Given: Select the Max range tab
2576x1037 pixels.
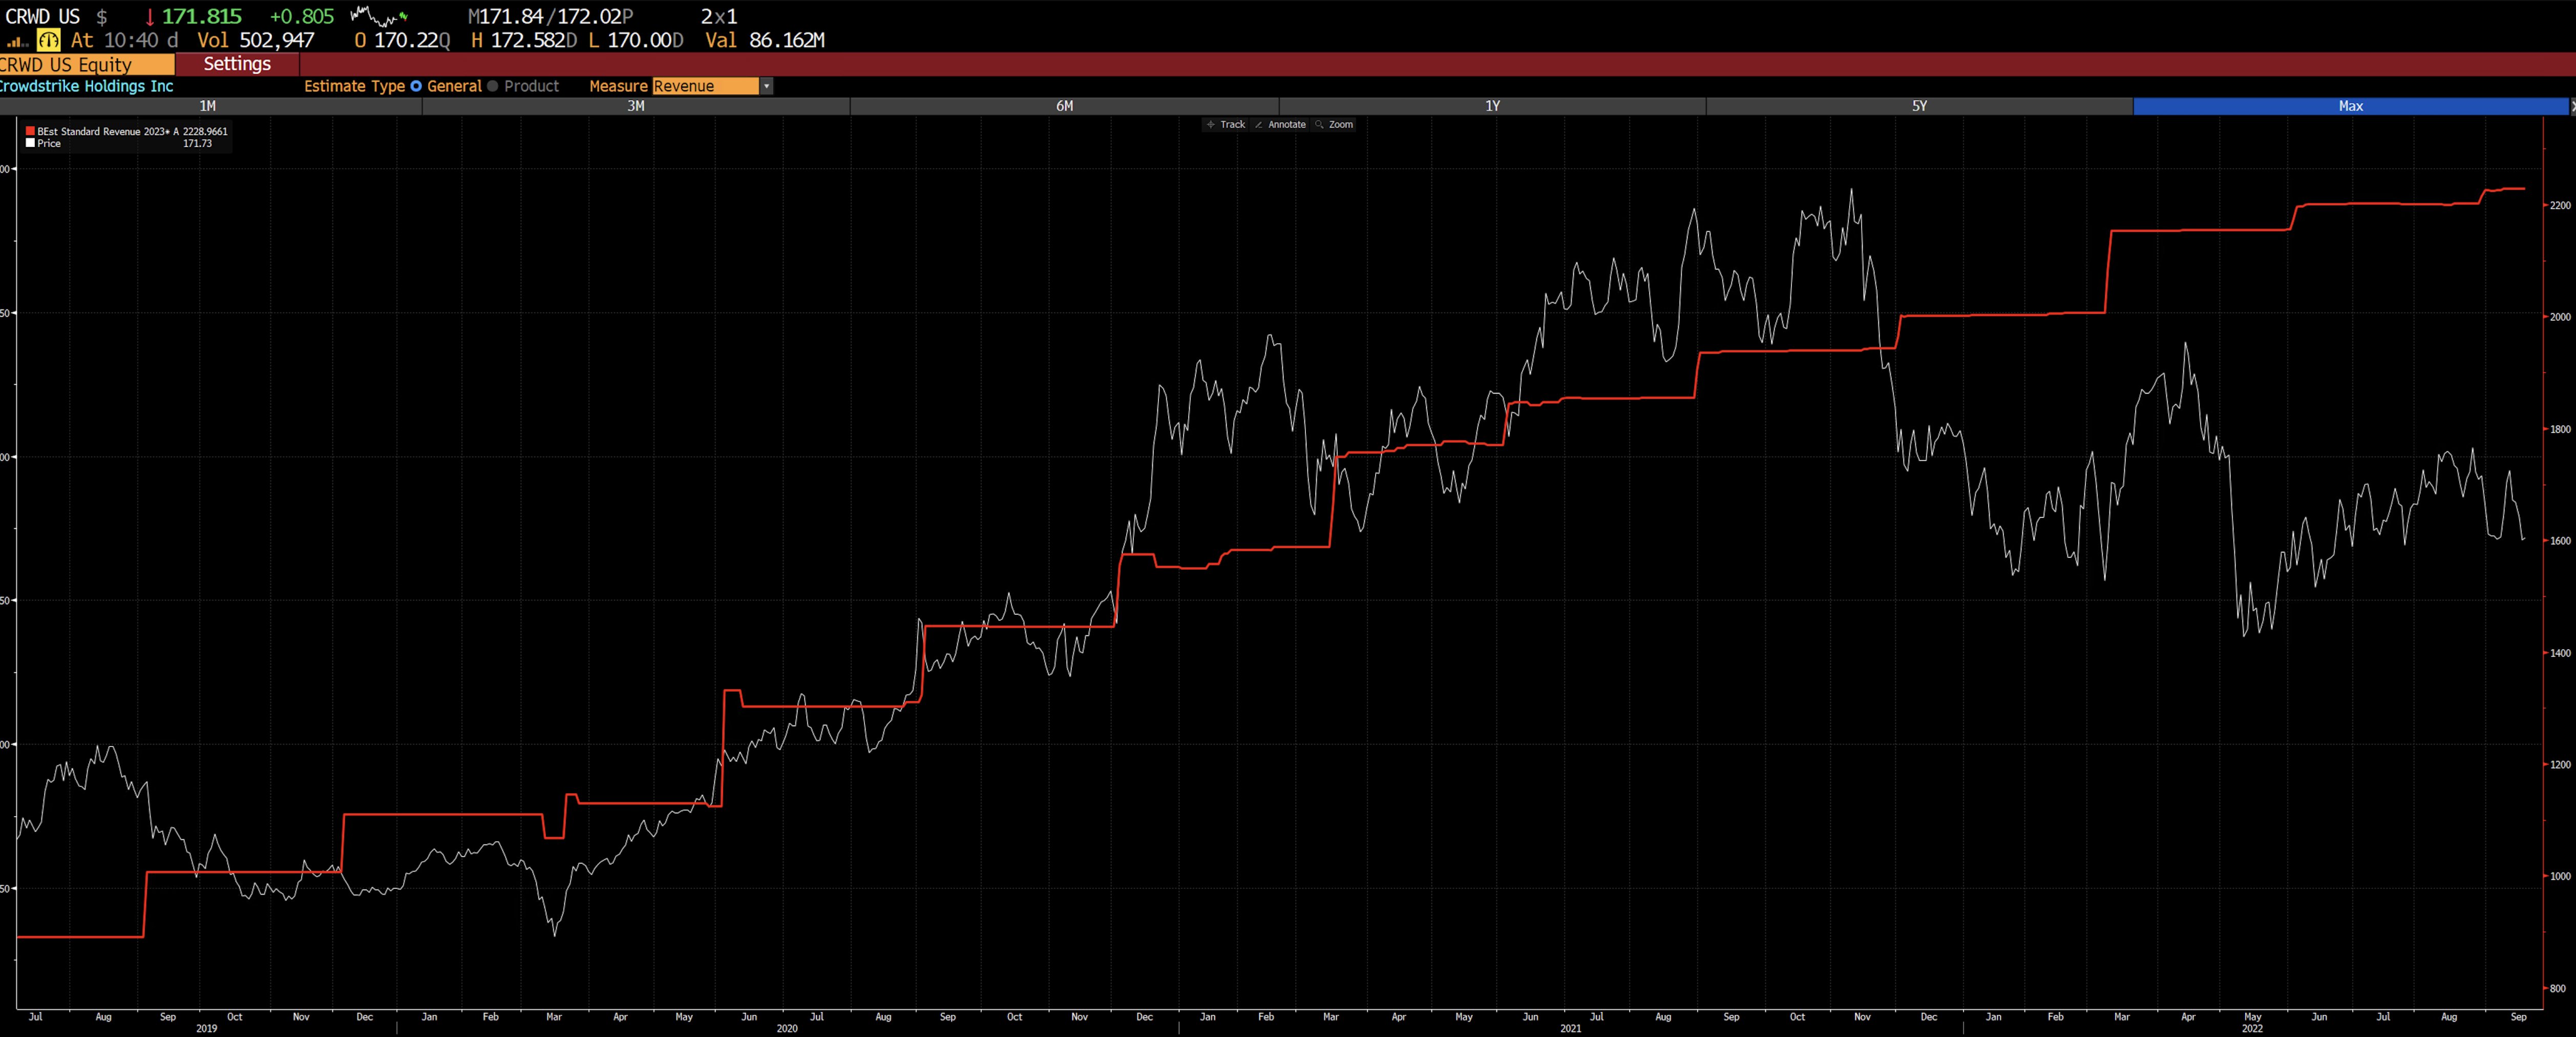Looking at the screenshot, I should 2350,106.
